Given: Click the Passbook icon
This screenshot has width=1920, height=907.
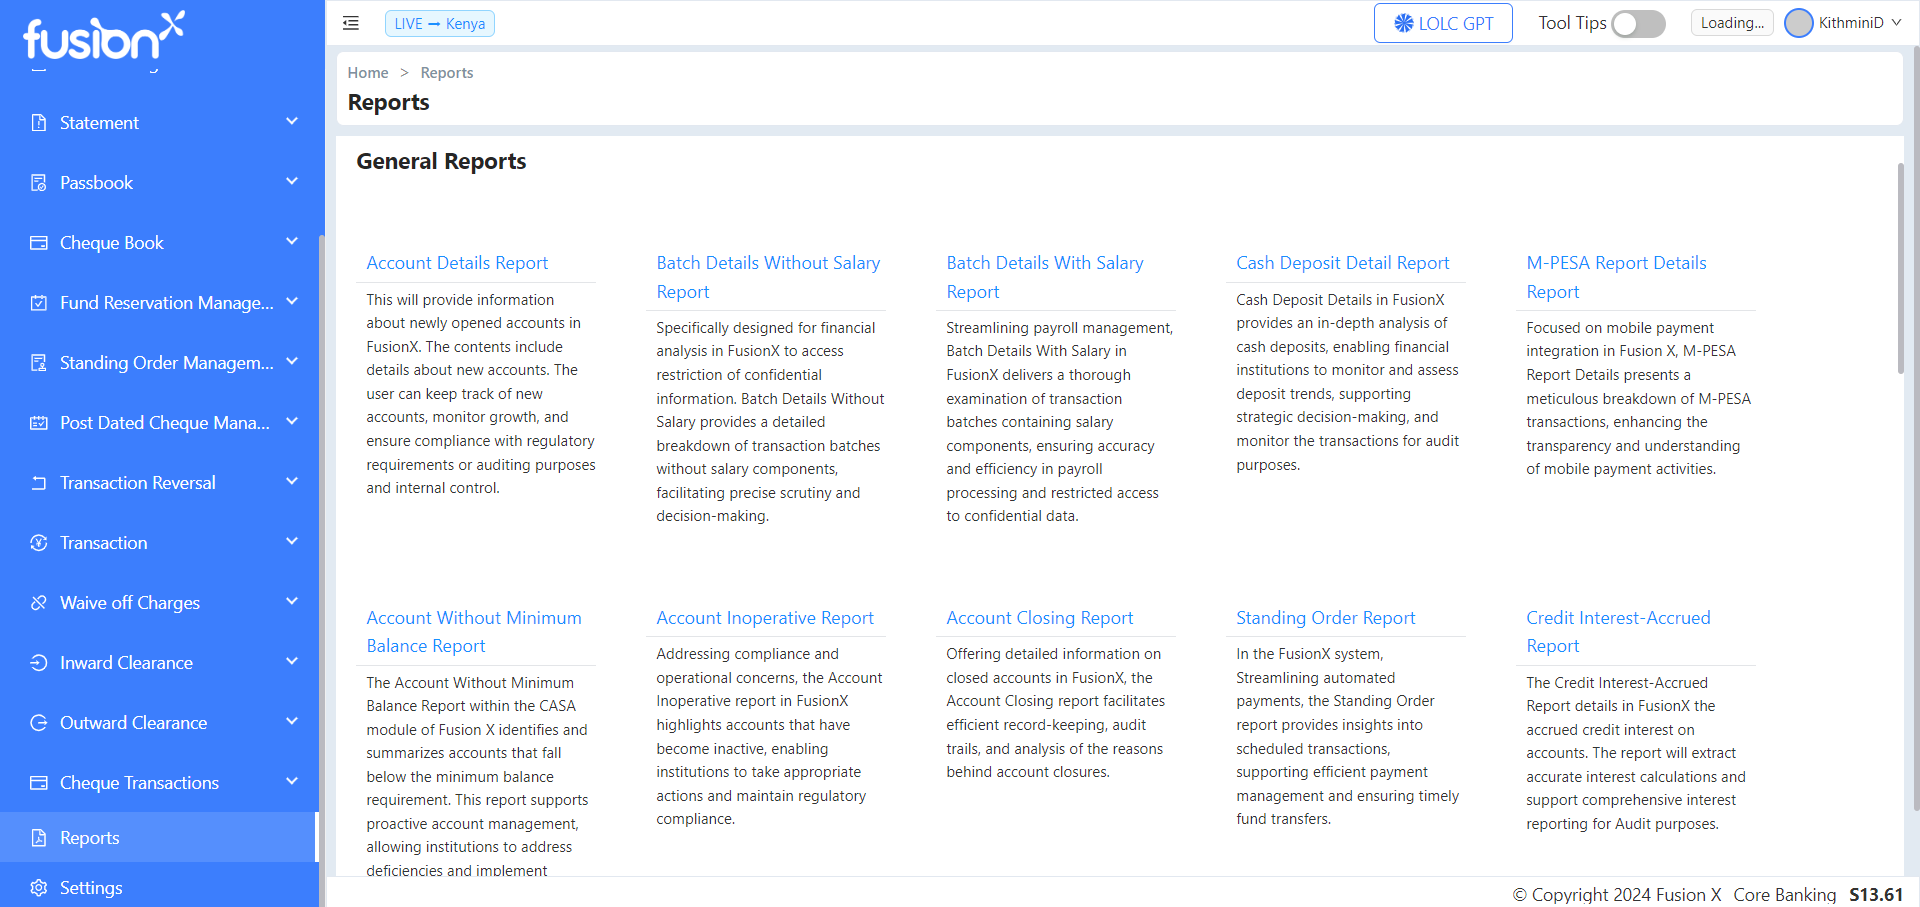Looking at the screenshot, I should pyautogui.click(x=38, y=182).
